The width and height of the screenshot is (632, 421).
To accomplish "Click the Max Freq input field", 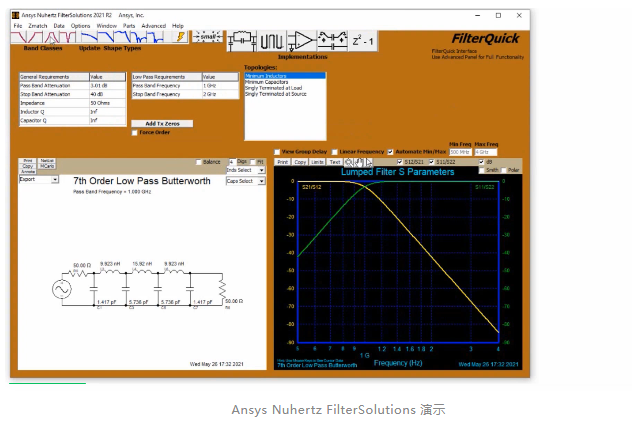I will [x=486, y=152].
